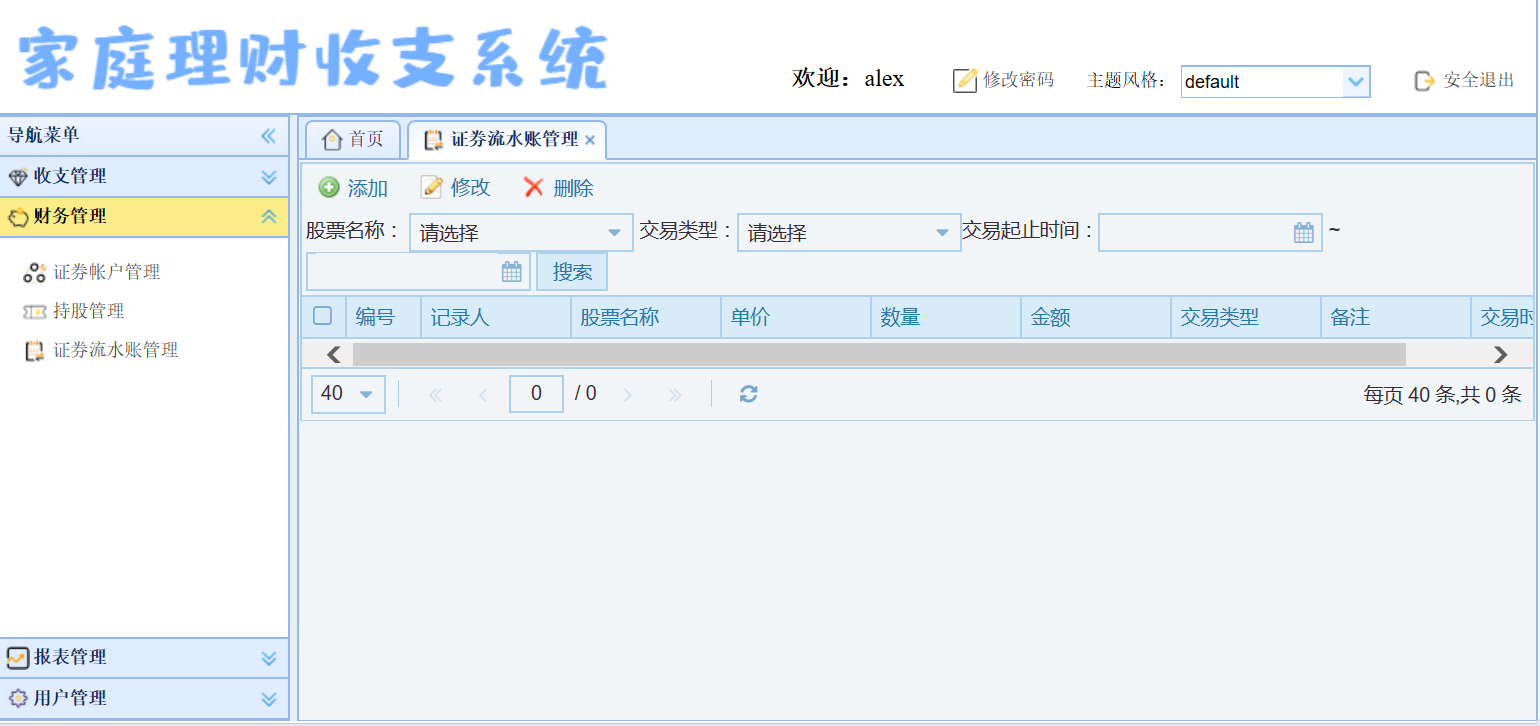The width and height of the screenshot is (1540, 726).
Task: Click the 持股管理 ticket icon
Action: coord(35,312)
